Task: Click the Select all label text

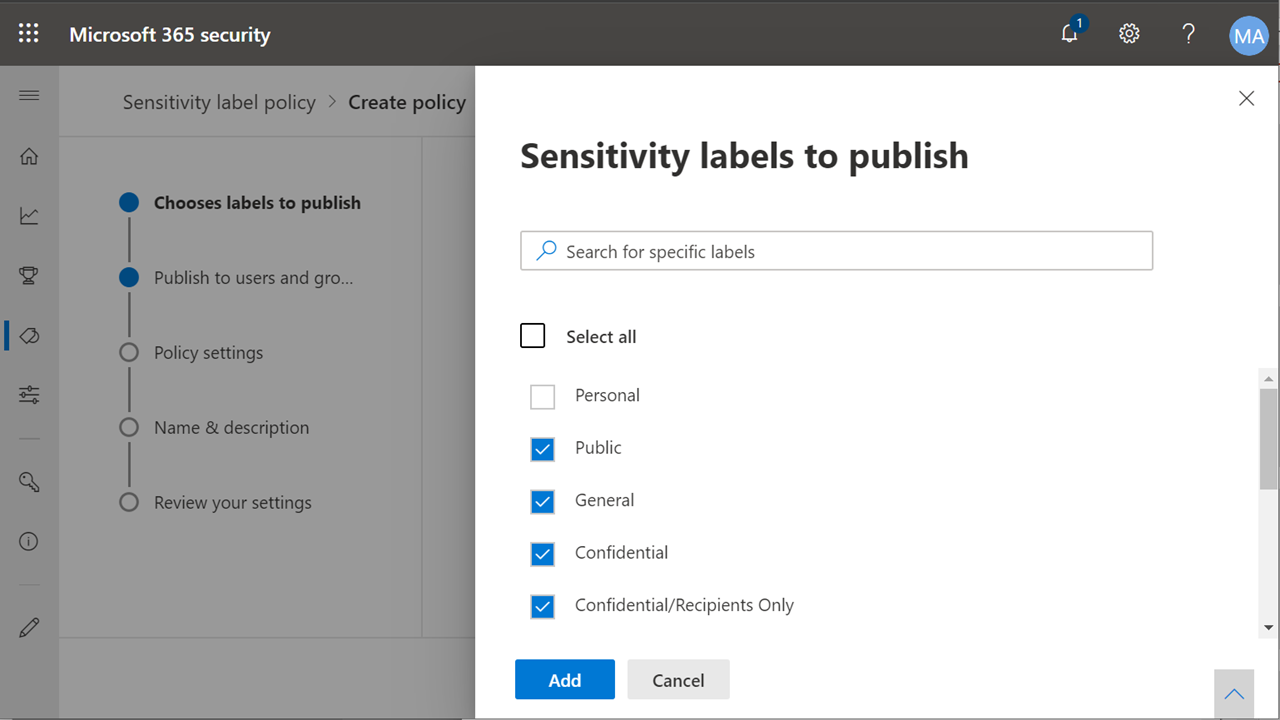Action: (x=601, y=337)
